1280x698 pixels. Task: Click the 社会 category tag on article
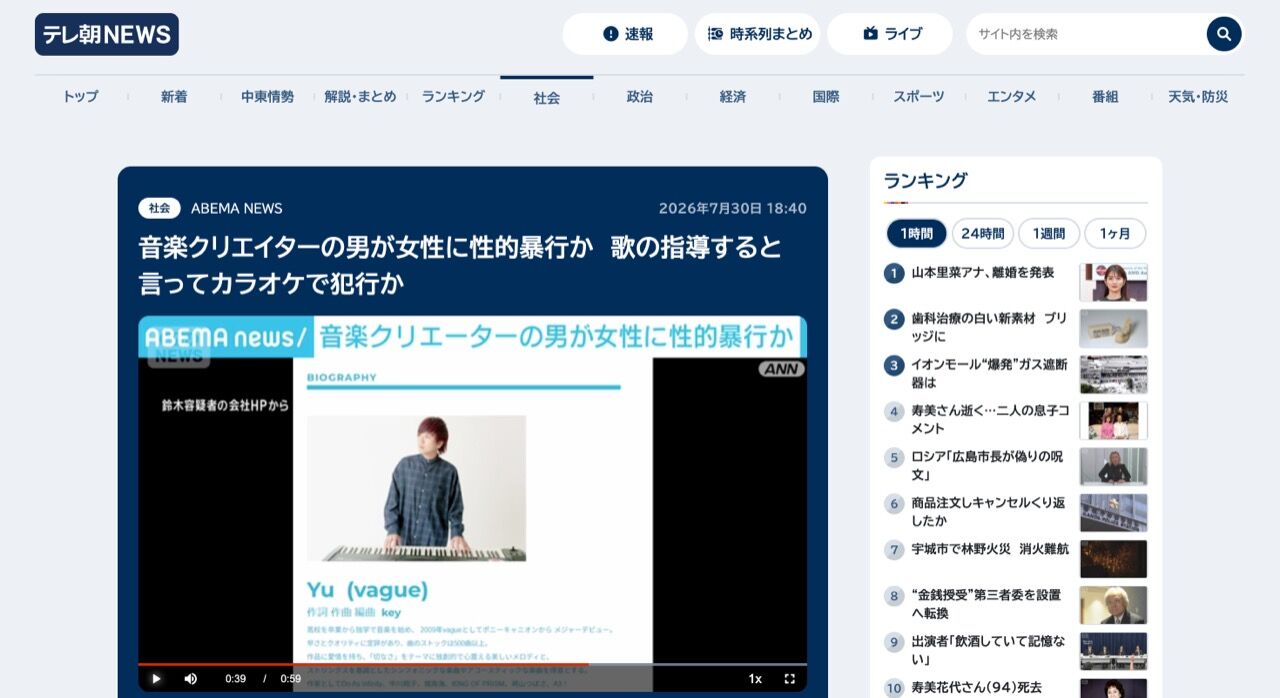pyautogui.click(x=159, y=208)
